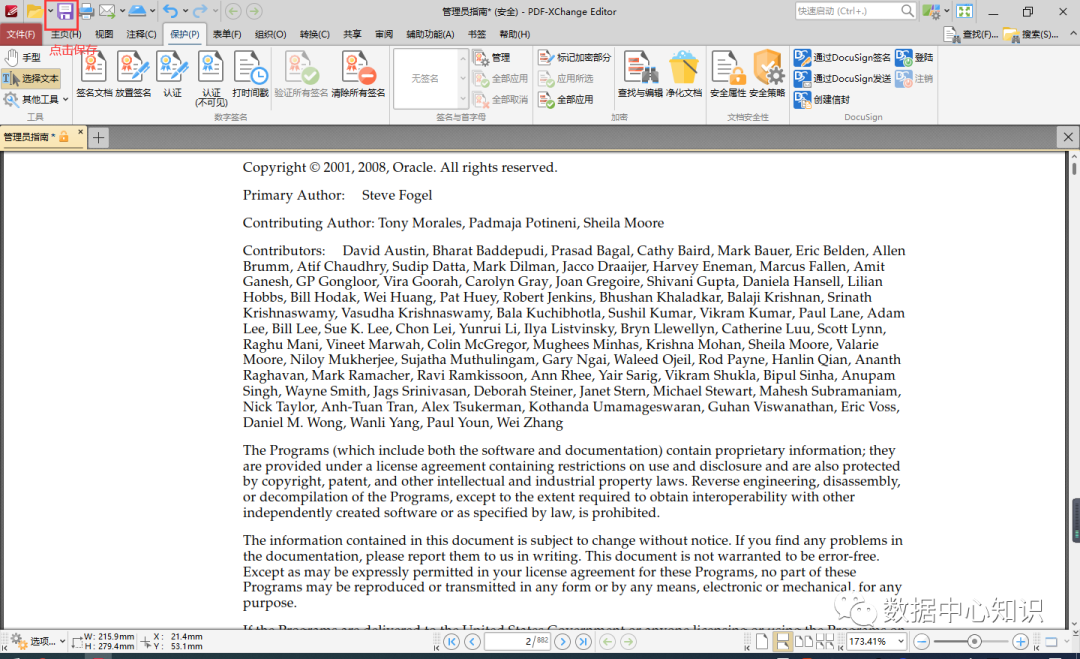This screenshot has width=1080, height=659.
Task: Open Find and Redact (查找与编辑)
Action: click(640, 74)
